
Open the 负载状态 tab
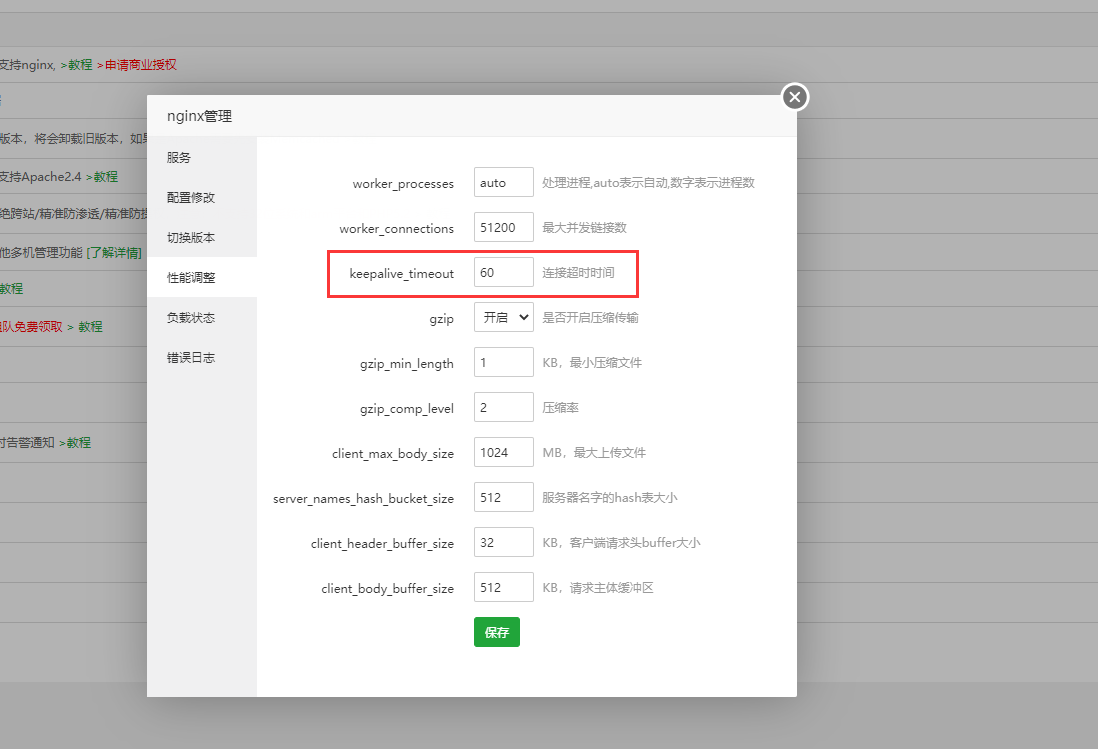(202, 317)
